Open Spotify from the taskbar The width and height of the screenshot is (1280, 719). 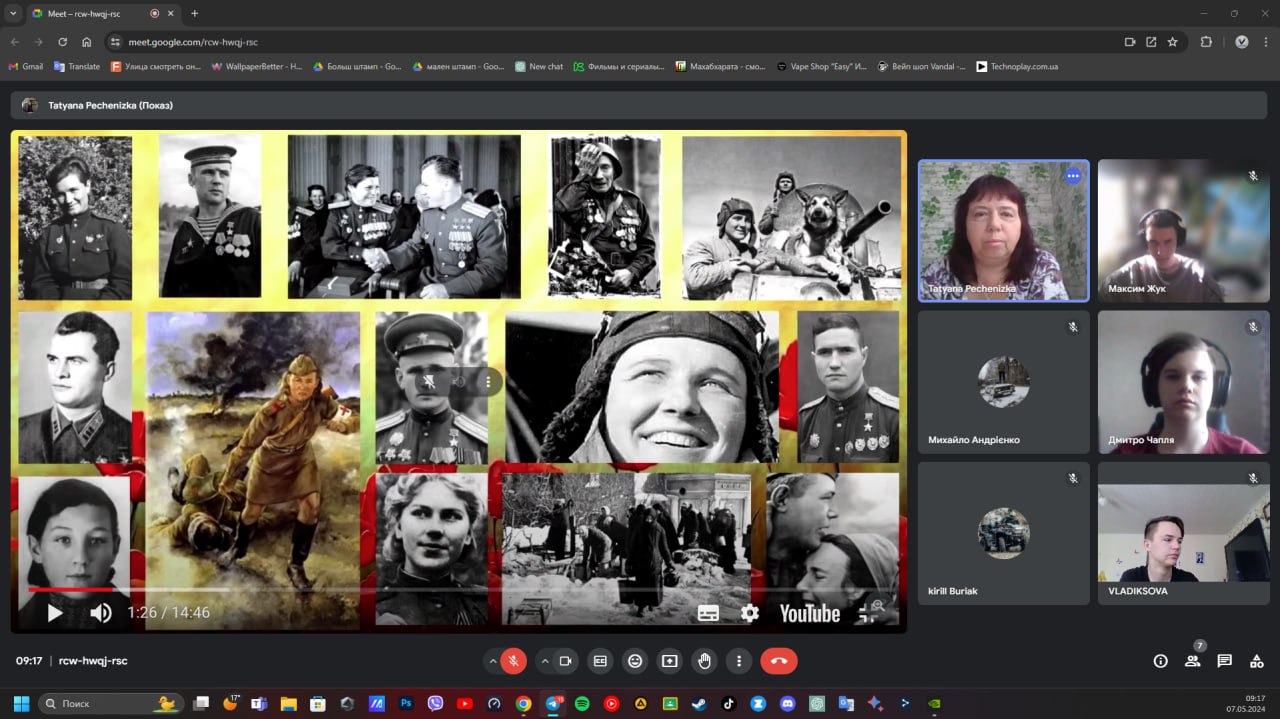tap(582, 703)
